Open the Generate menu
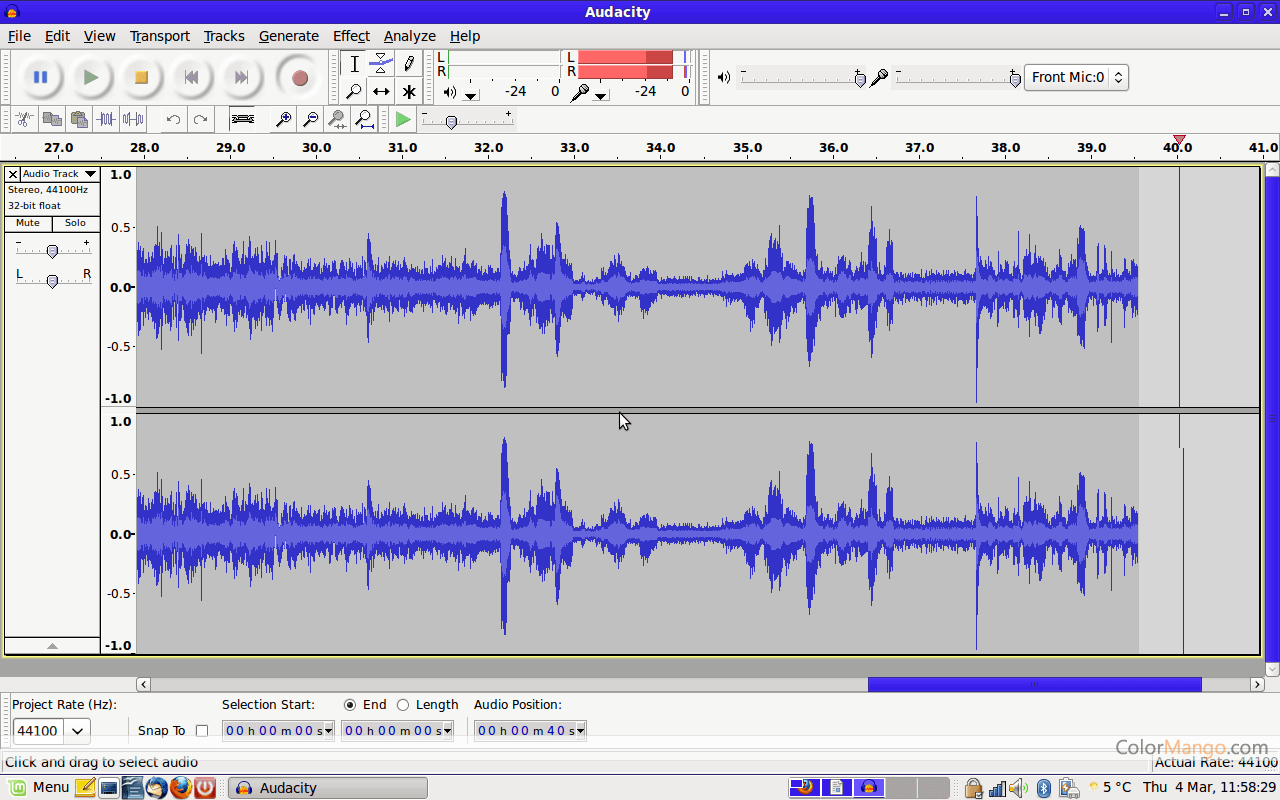The image size is (1280, 800). pyautogui.click(x=288, y=36)
